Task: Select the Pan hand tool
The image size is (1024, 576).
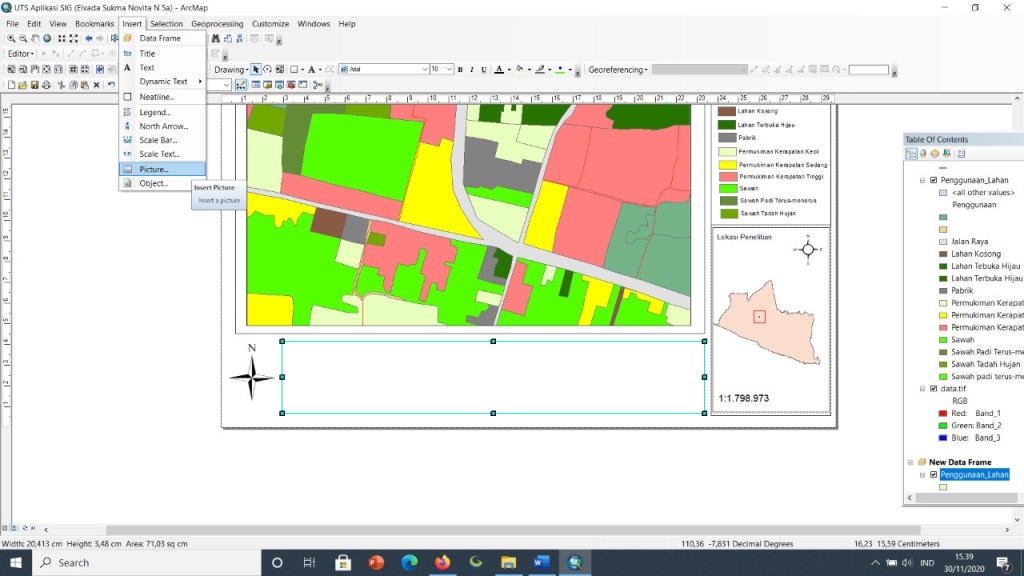Action: coord(35,39)
